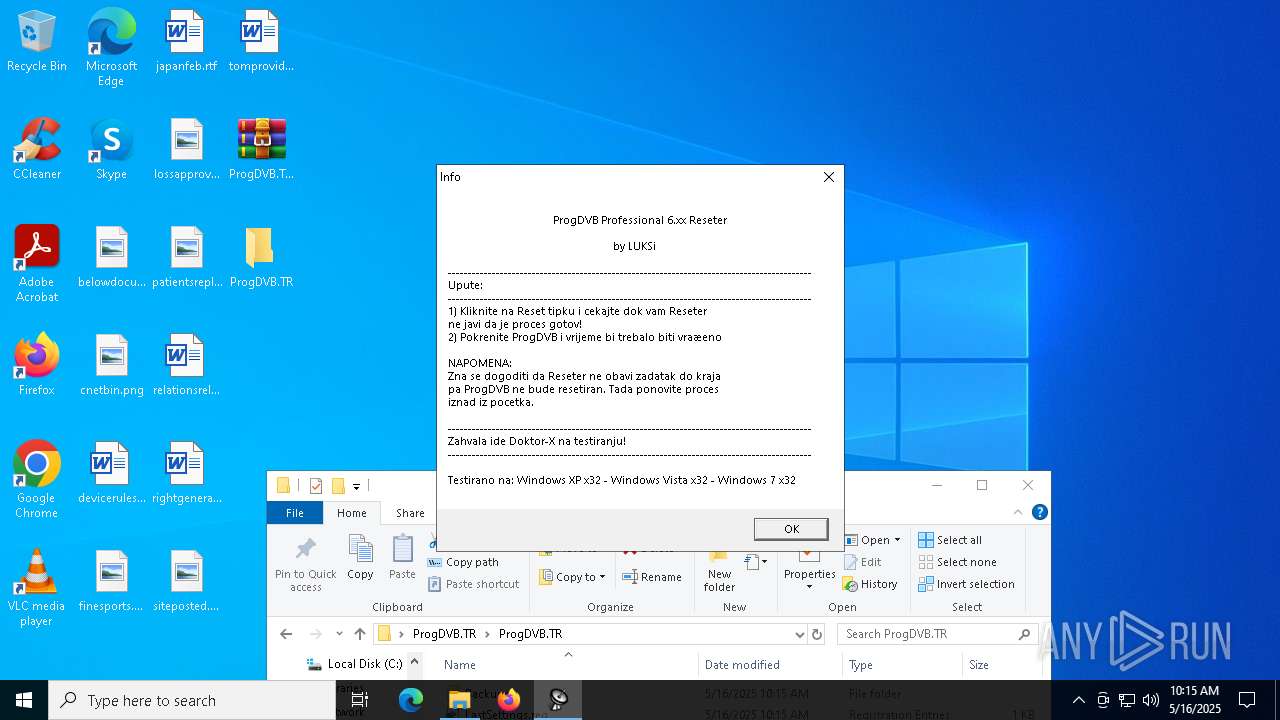The image size is (1280, 720).
Task: Select the belowdocu... image file
Action: click(111, 258)
